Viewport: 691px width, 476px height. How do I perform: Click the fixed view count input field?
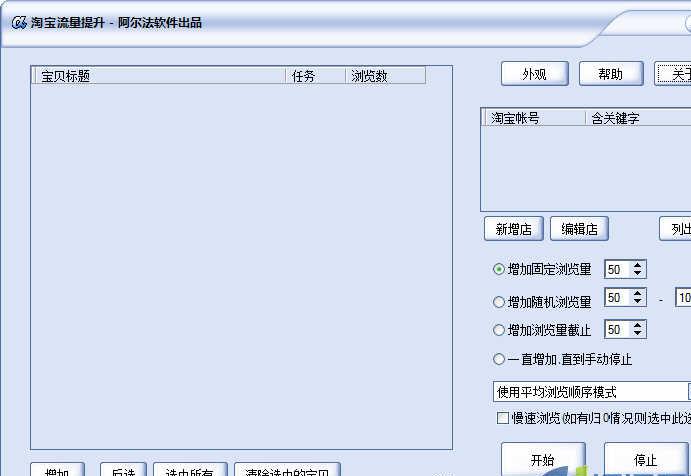(618, 269)
